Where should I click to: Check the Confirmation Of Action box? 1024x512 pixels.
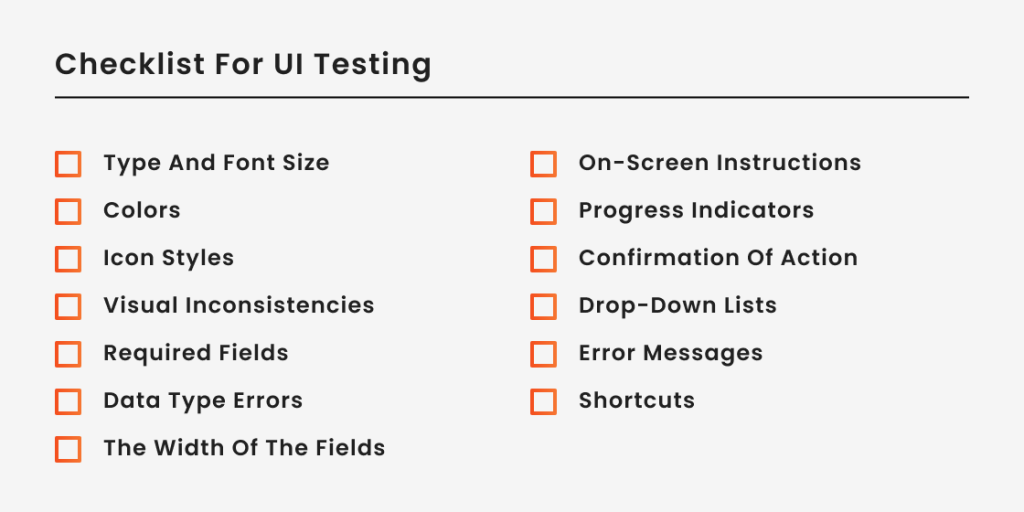click(x=543, y=259)
